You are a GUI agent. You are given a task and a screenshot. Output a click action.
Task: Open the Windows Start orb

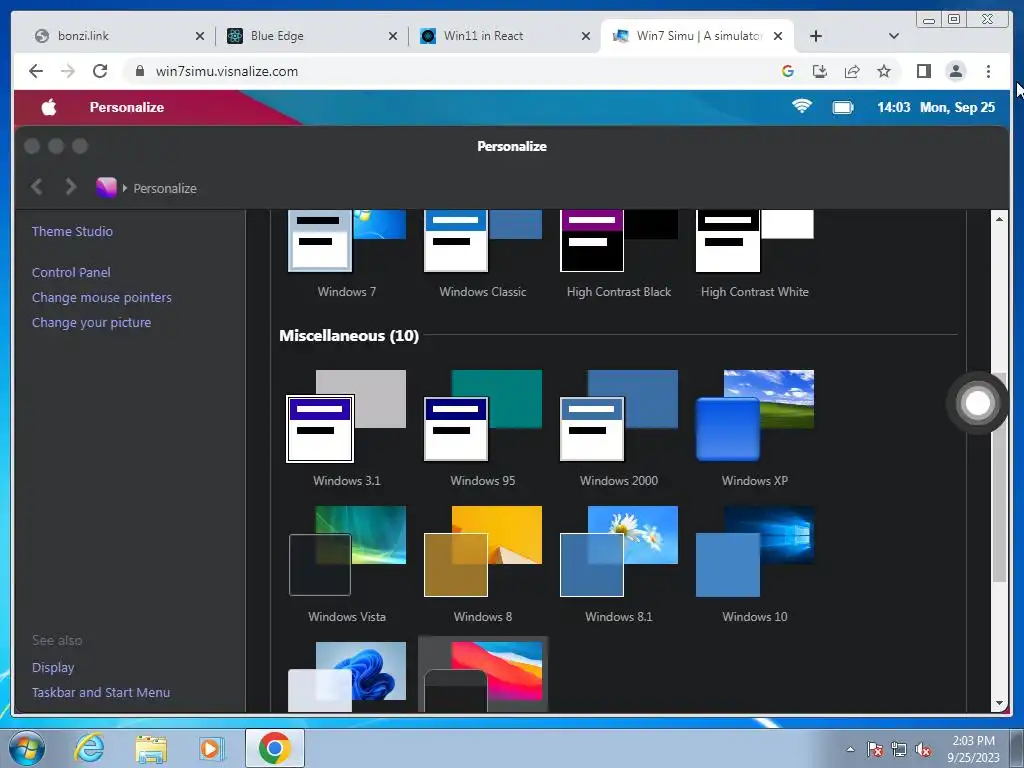pos(27,748)
